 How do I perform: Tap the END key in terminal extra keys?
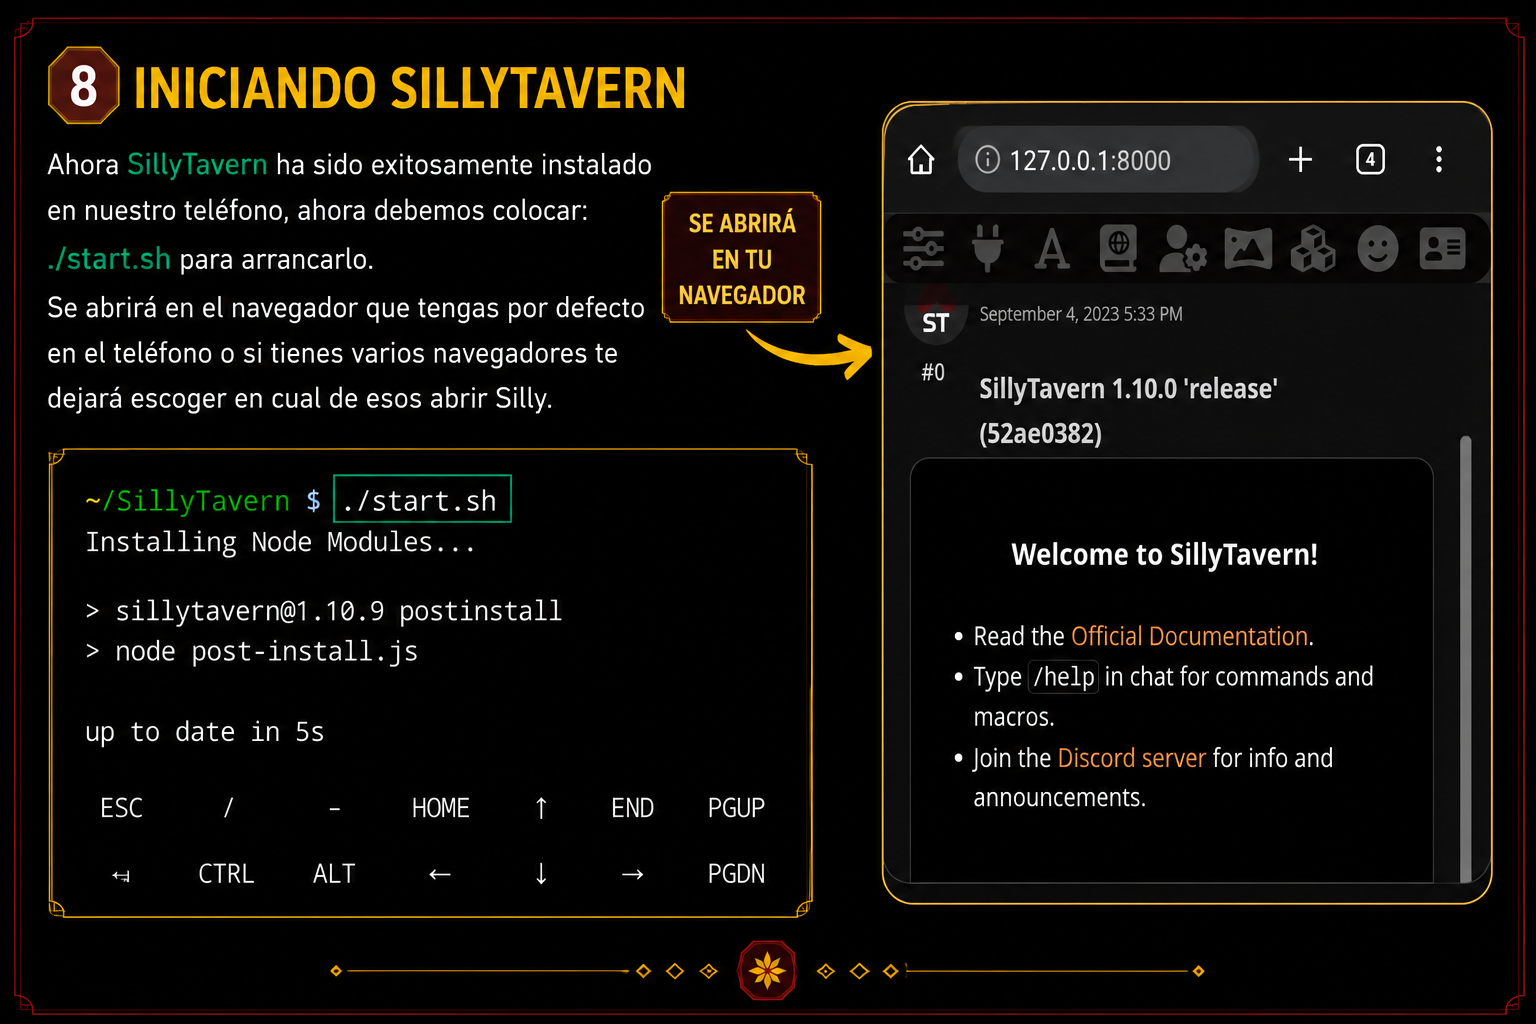[632, 808]
